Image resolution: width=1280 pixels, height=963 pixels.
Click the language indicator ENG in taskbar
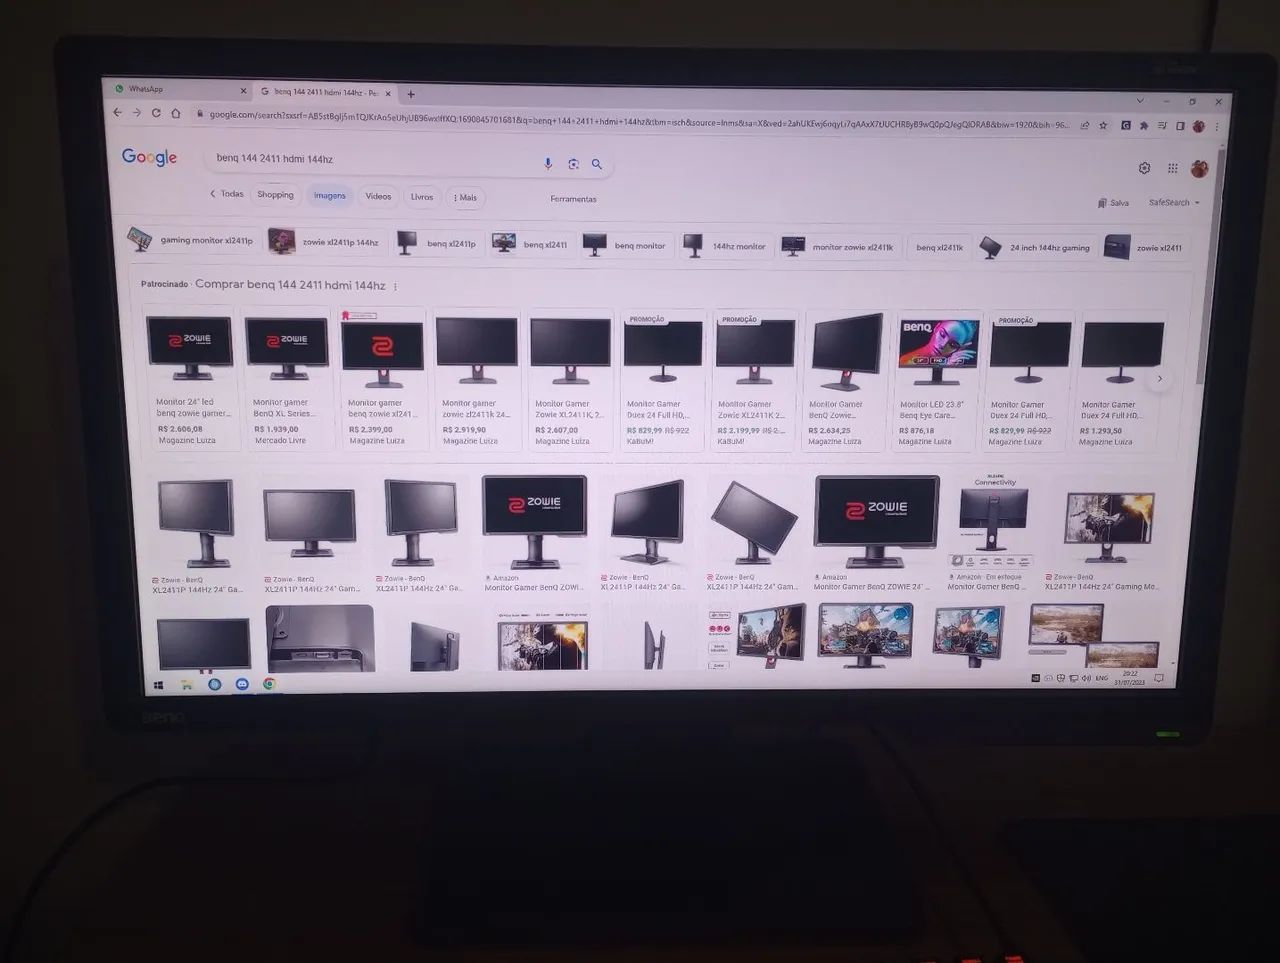pos(1101,678)
